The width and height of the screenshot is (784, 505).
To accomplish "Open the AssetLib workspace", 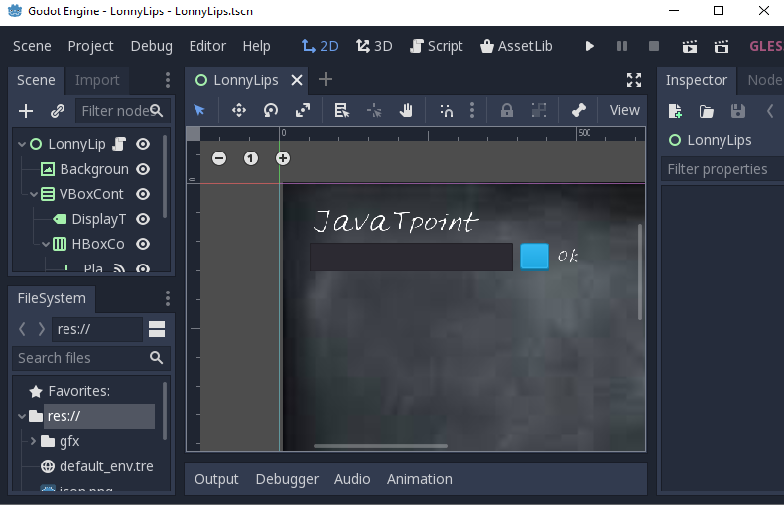I will point(516,46).
